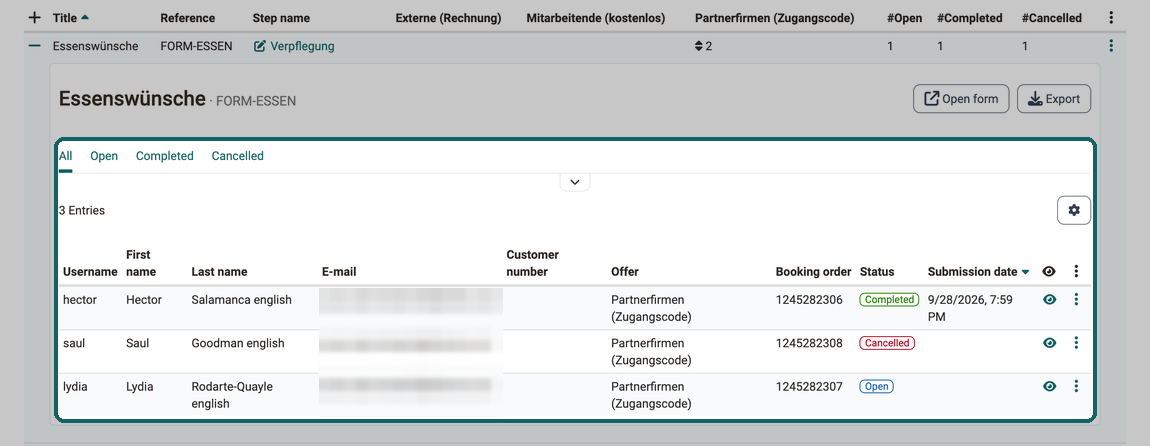Open the three-dot menu for the FORM-ESSEN row
Viewport: 1150px width, 446px height.
coord(1110,45)
